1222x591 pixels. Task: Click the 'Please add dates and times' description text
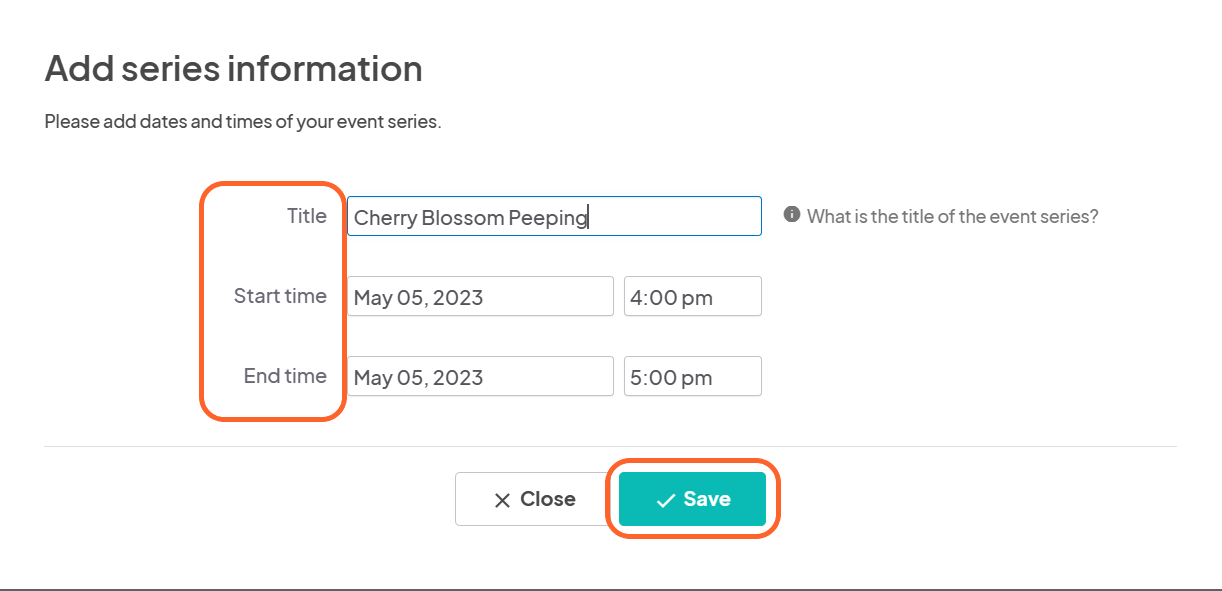pos(243,123)
